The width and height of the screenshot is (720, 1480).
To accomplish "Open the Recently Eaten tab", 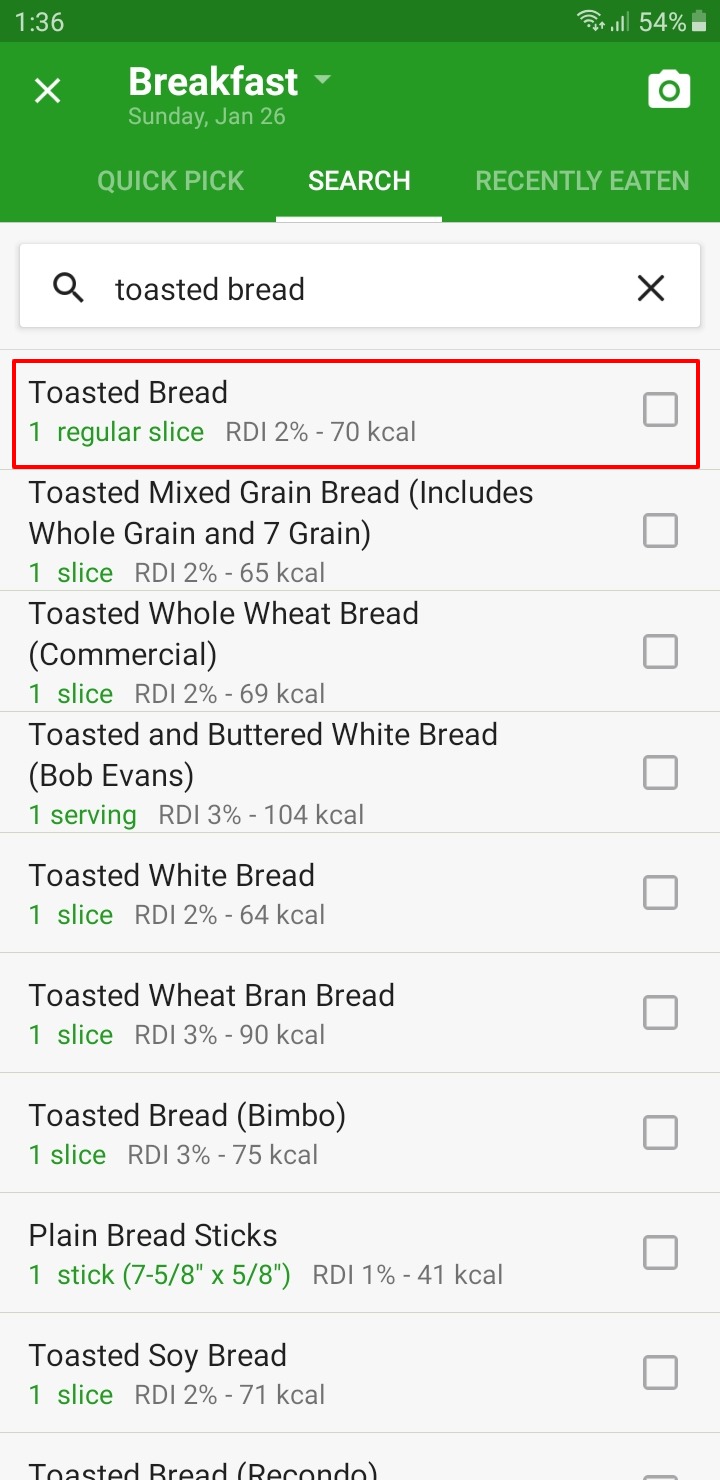I will [582, 181].
